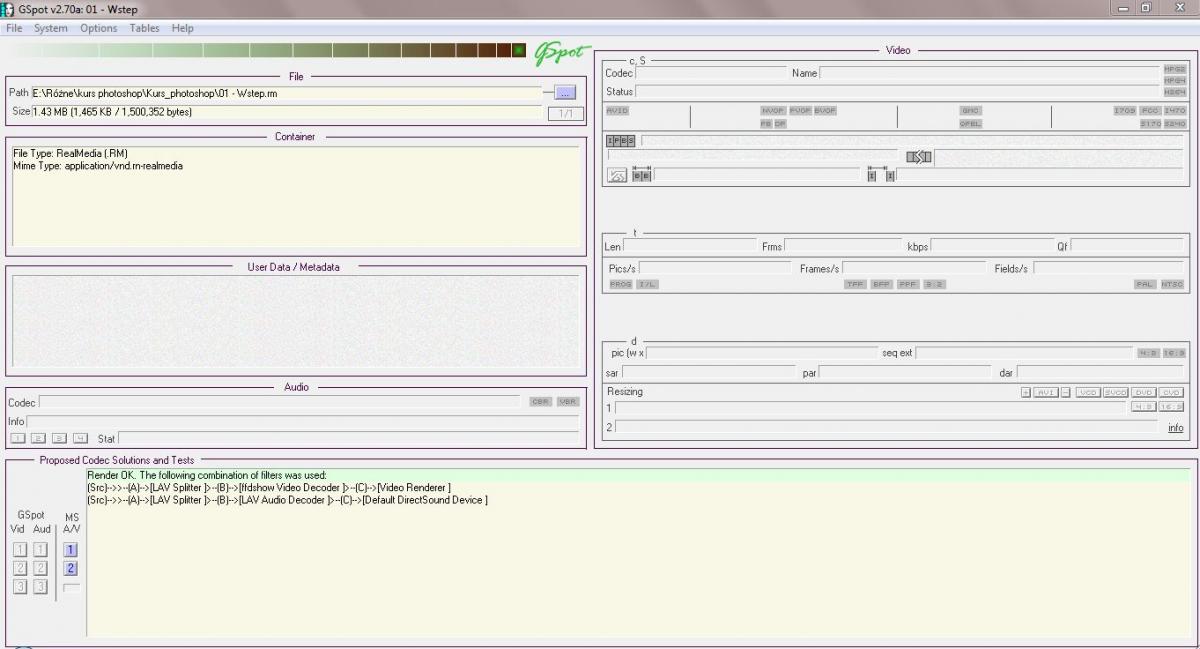Select audio stream button 3
Image resolution: width=1200 pixels, height=649 pixels.
pyautogui.click(x=60, y=438)
